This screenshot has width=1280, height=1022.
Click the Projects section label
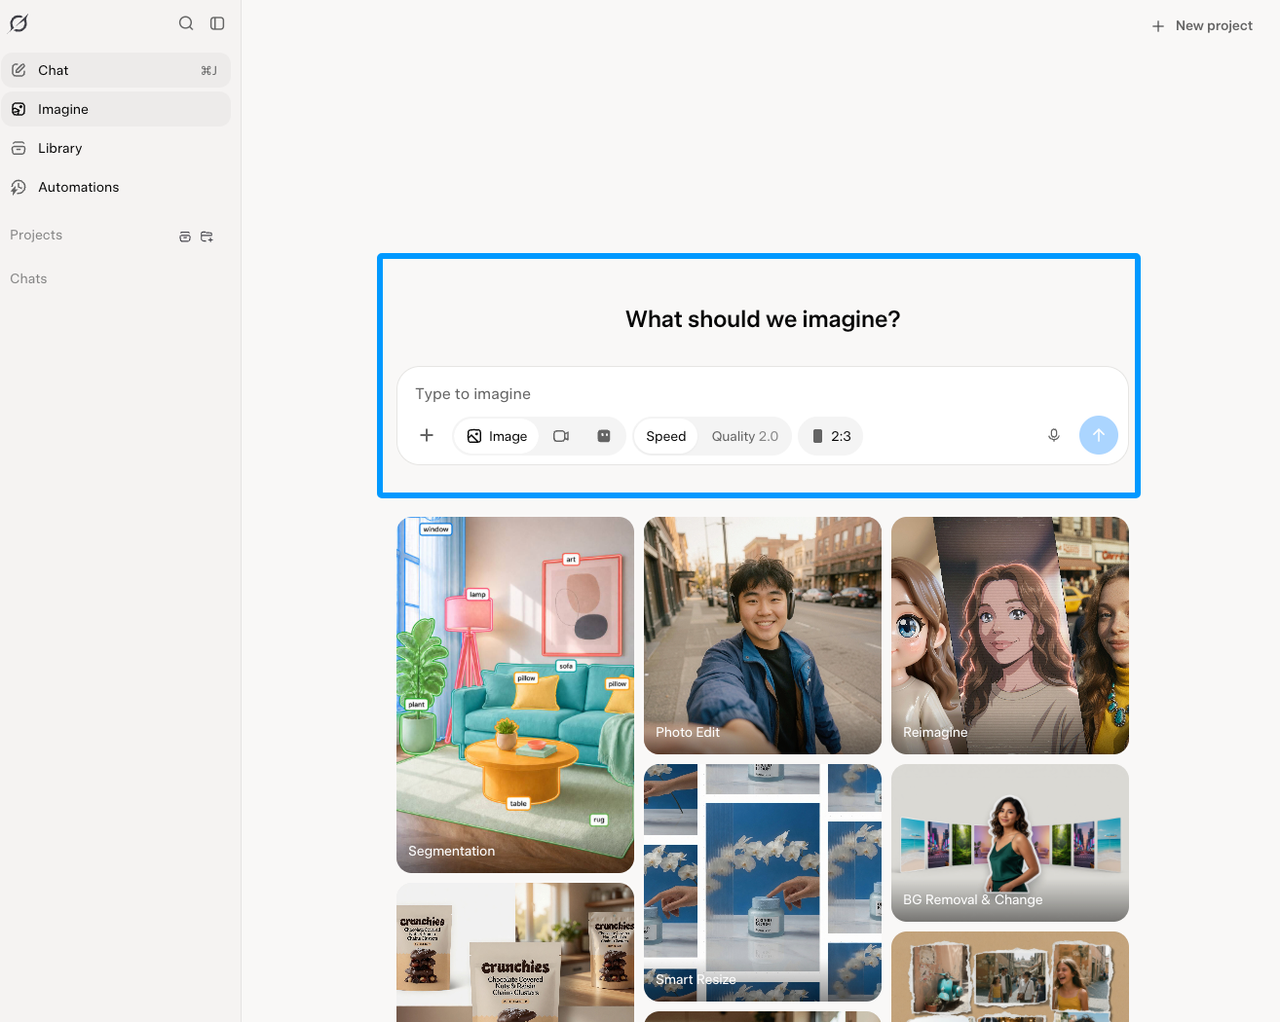tap(36, 235)
